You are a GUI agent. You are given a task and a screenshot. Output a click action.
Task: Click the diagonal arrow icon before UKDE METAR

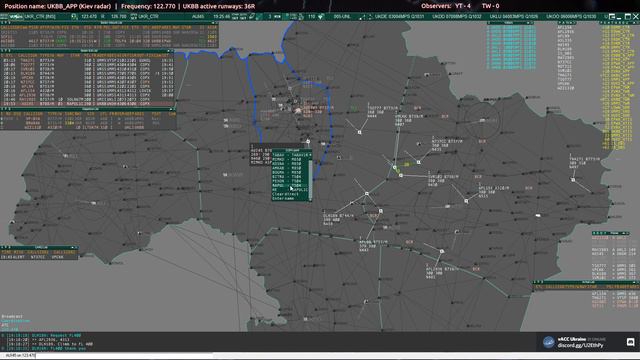pos(362,17)
